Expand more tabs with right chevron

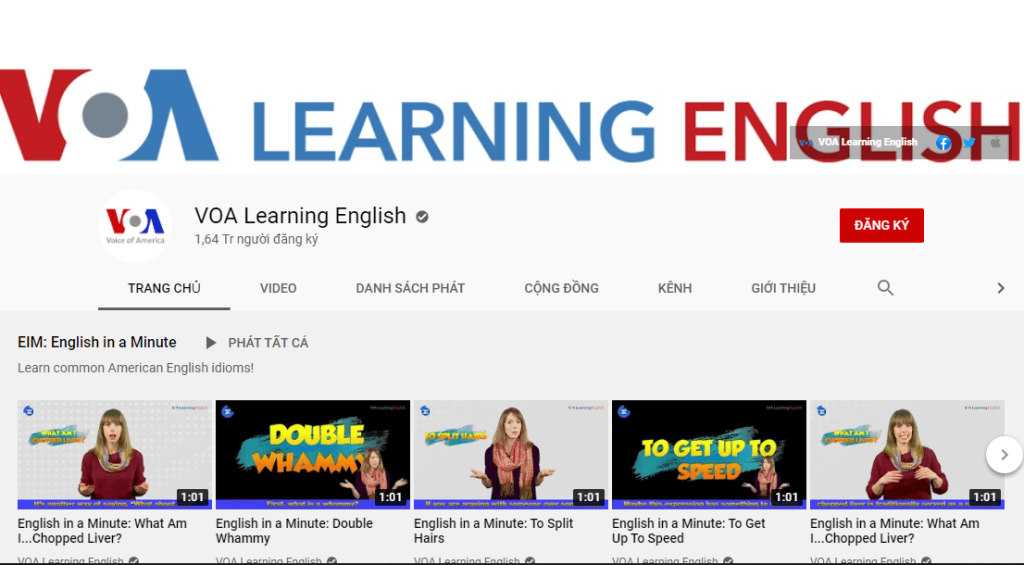click(x=1000, y=288)
